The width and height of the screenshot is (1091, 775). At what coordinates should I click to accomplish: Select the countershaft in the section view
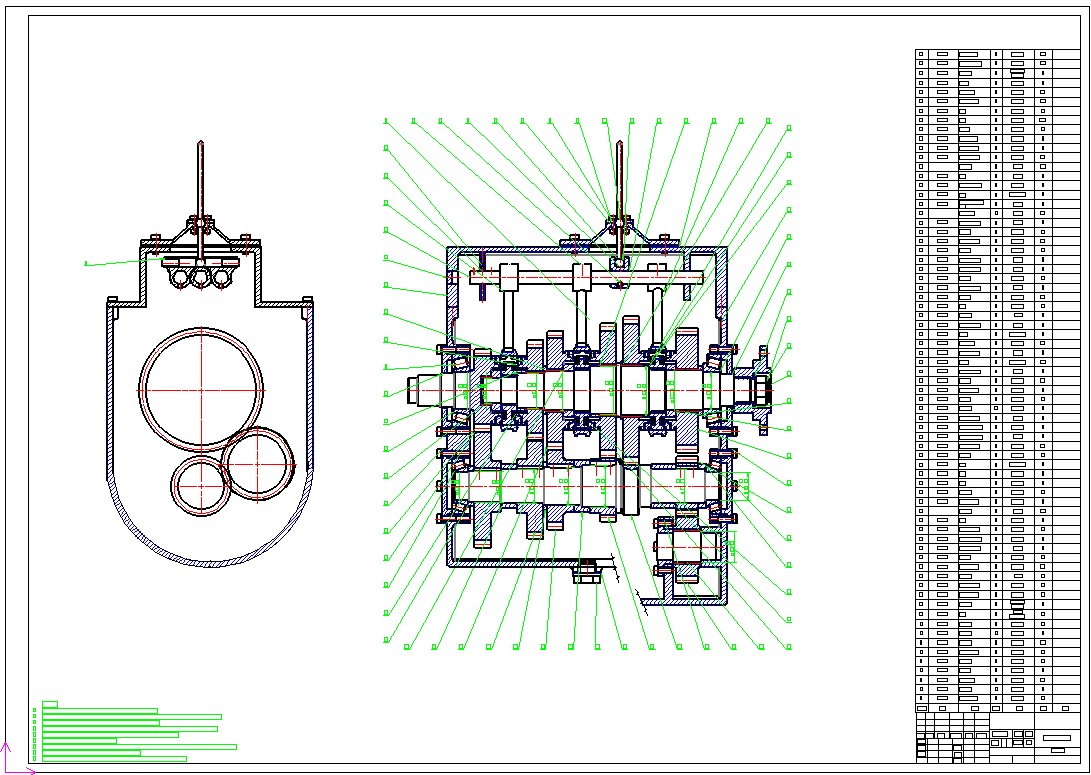(x=590, y=488)
